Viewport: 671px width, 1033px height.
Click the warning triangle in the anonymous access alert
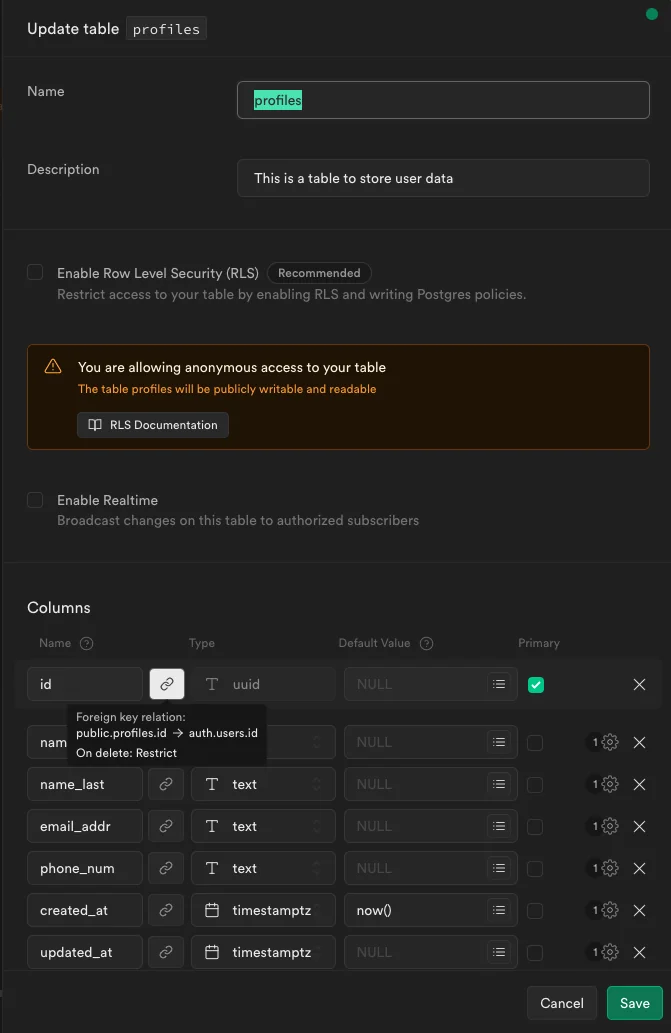click(x=53, y=365)
